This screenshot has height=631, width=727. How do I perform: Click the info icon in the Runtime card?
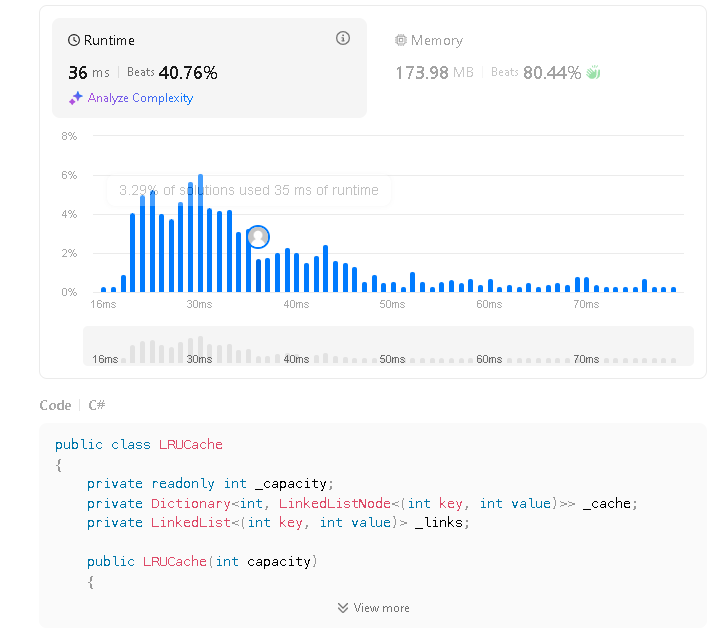[x=343, y=39]
